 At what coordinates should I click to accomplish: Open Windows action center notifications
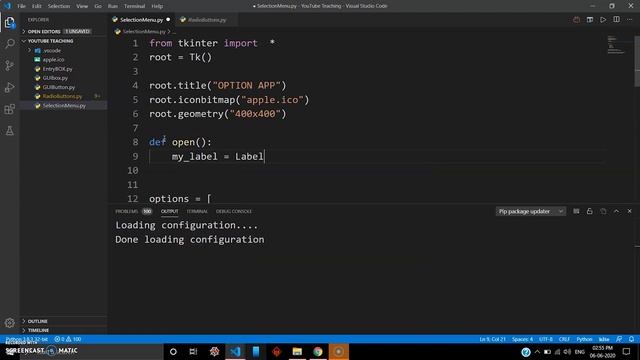627,351
